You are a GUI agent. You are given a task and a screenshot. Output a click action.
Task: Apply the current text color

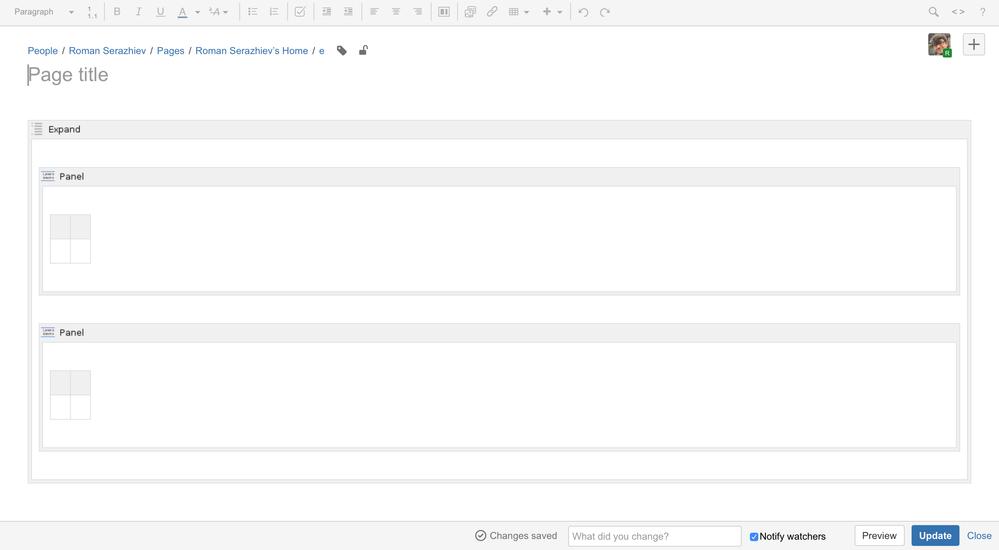[x=182, y=12]
